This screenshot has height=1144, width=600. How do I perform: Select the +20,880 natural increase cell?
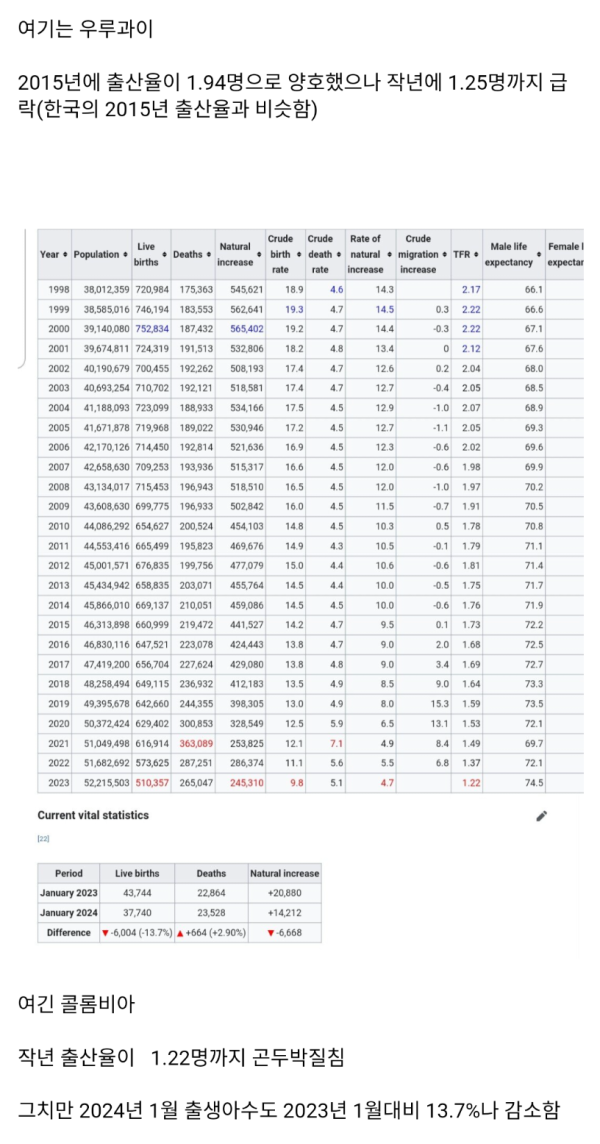pyautogui.click(x=285, y=893)
